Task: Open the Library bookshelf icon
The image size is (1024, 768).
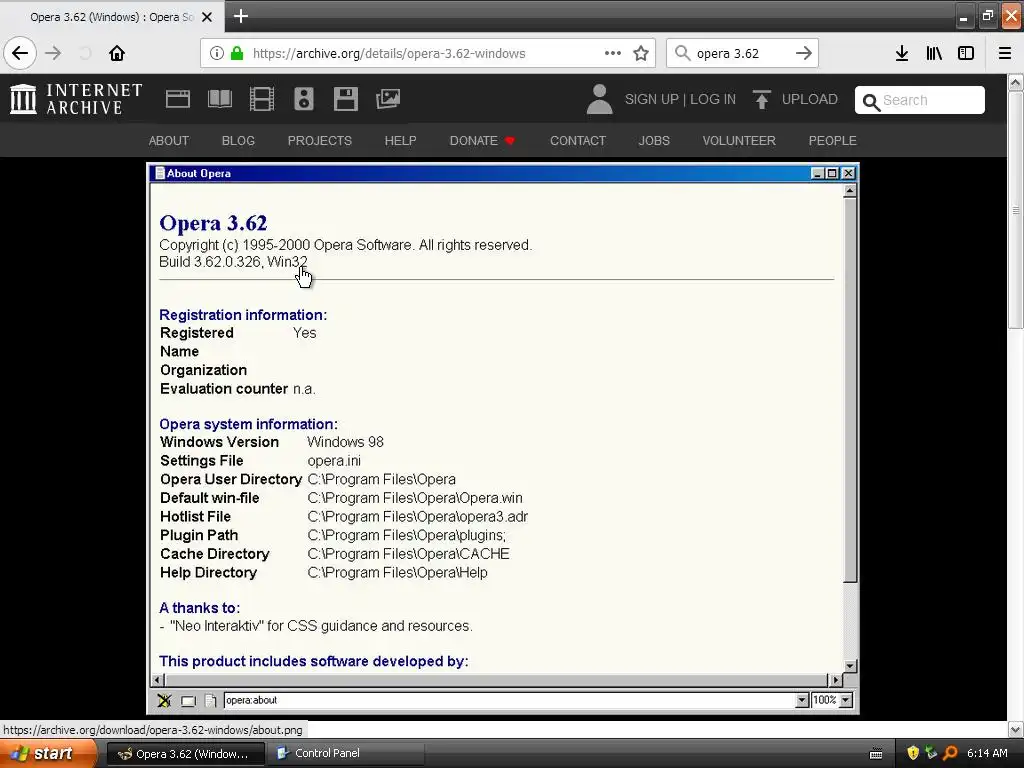Action: coord(934,53)
